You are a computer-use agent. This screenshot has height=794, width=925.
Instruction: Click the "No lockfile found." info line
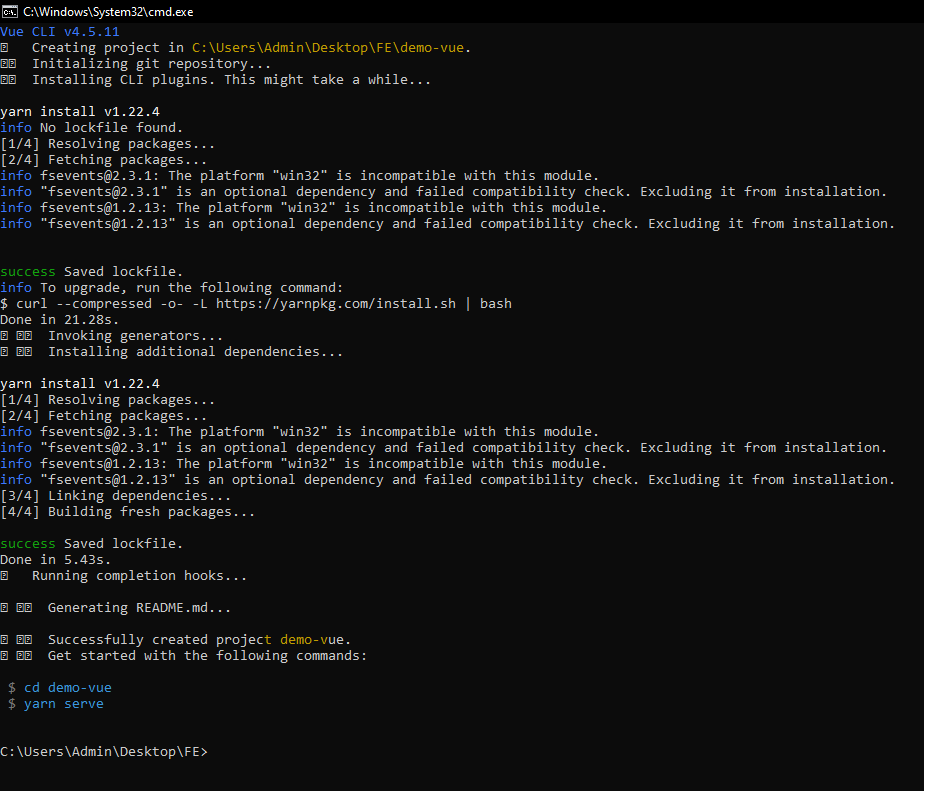(112, 128)
